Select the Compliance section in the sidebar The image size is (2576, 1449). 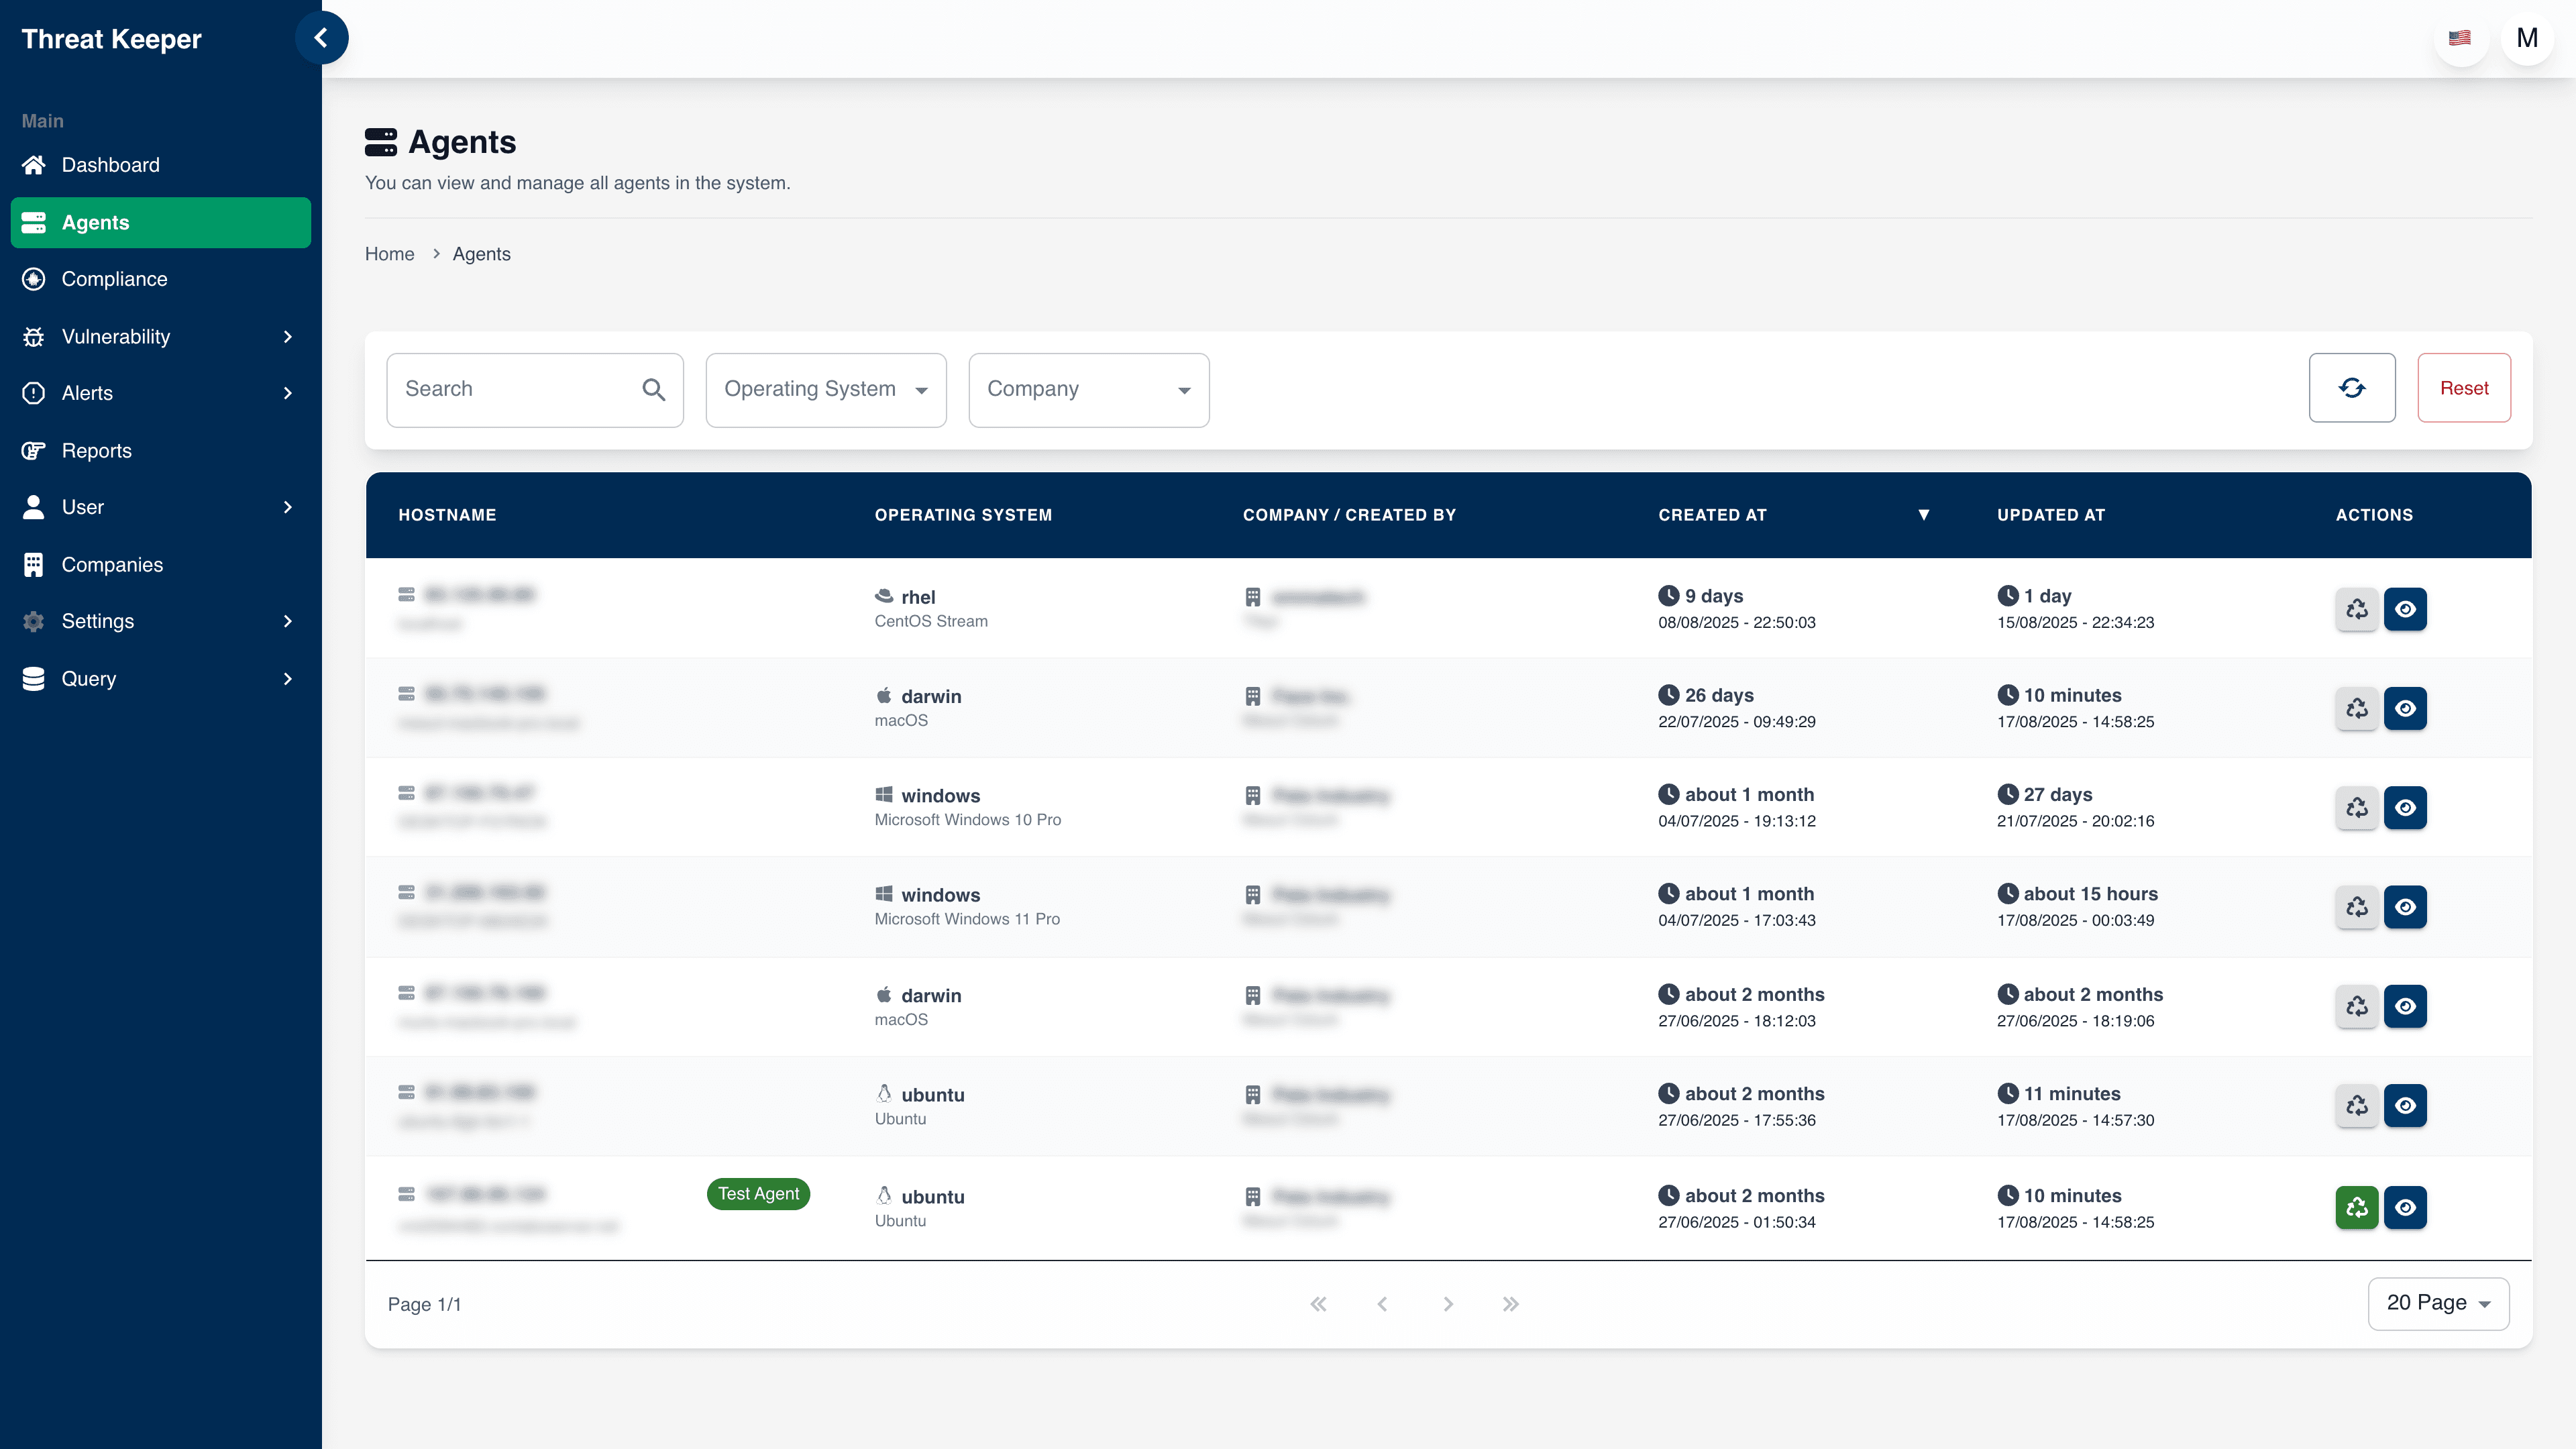pos(115,279)
